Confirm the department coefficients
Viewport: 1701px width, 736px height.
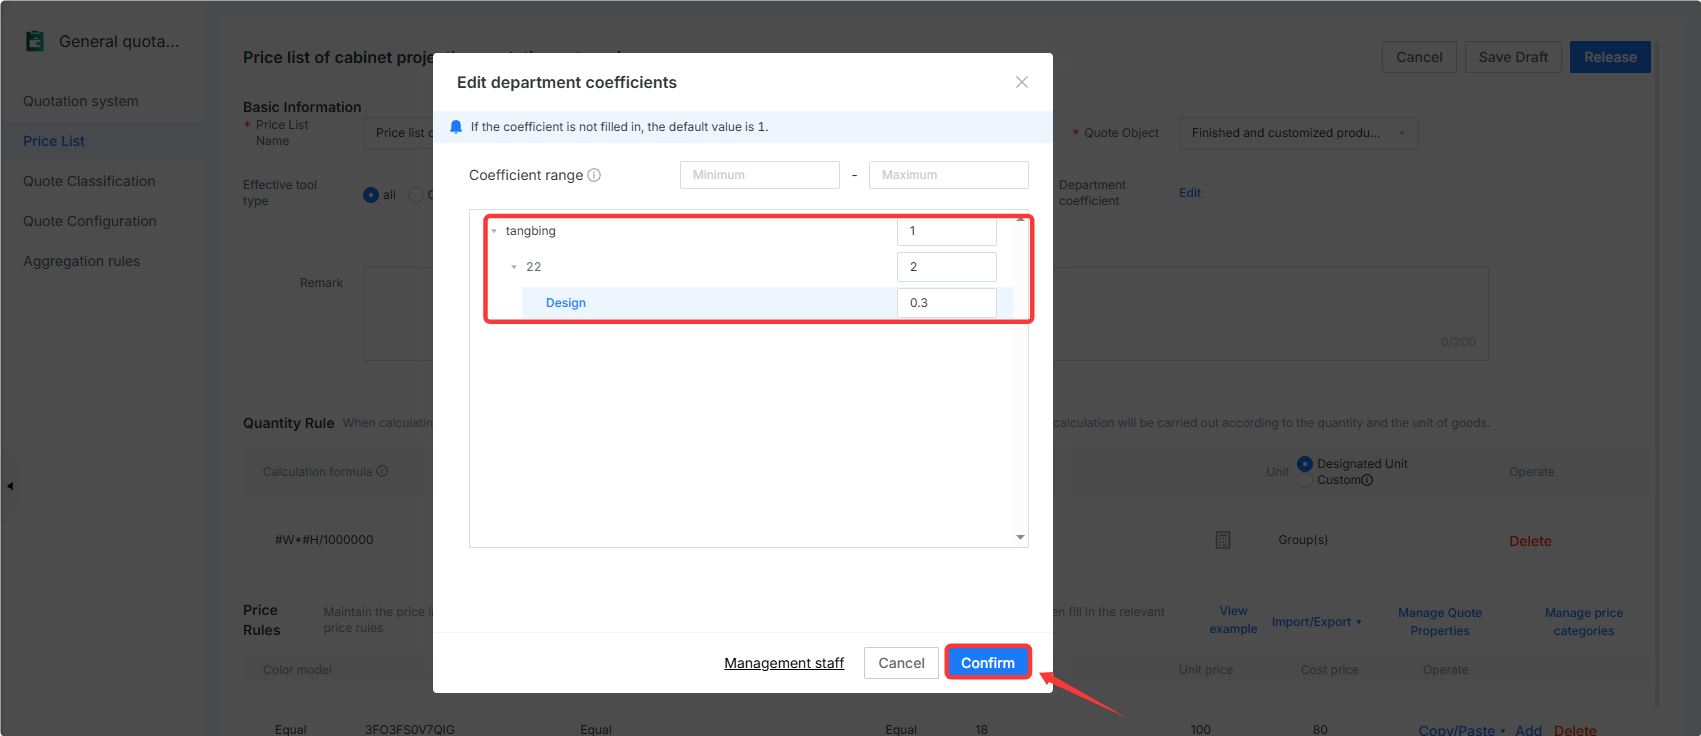(x=988, y=663)
